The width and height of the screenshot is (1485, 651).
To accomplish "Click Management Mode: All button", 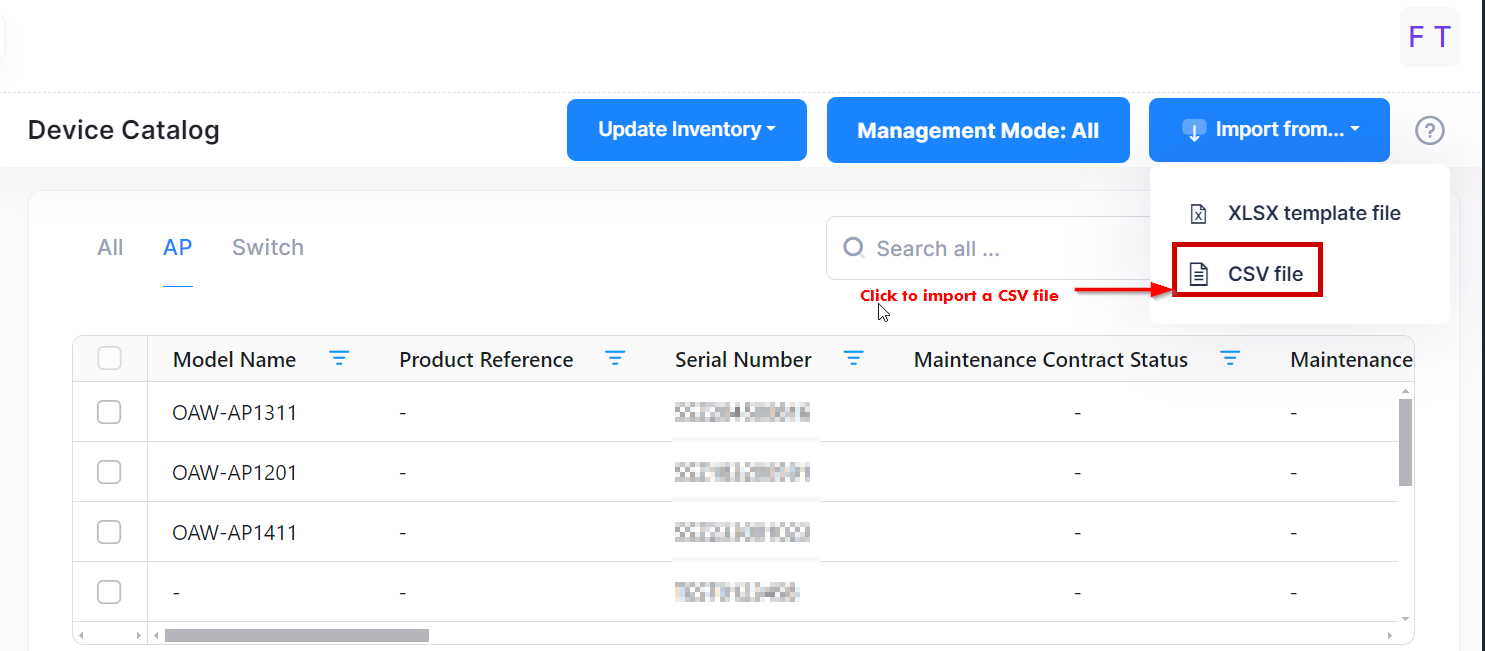I will point(978,130).
